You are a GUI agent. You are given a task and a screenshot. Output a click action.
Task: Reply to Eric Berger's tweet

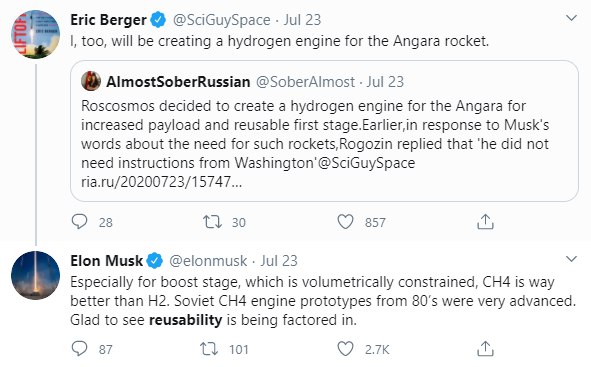80,222
